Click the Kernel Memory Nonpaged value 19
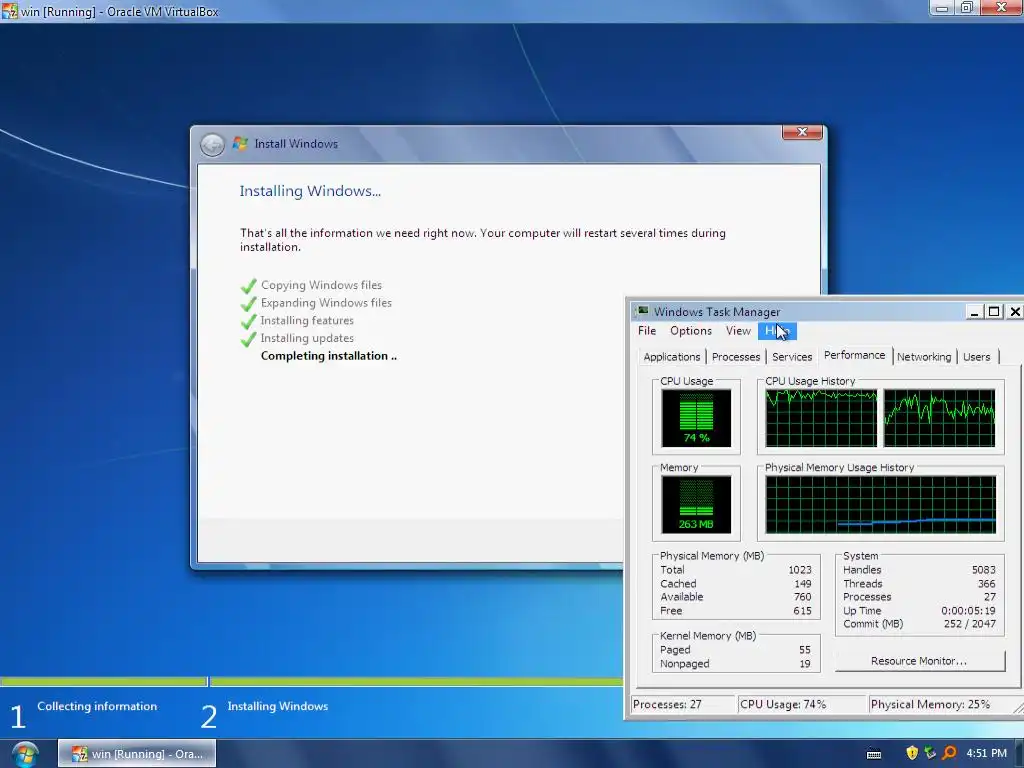 805,664
